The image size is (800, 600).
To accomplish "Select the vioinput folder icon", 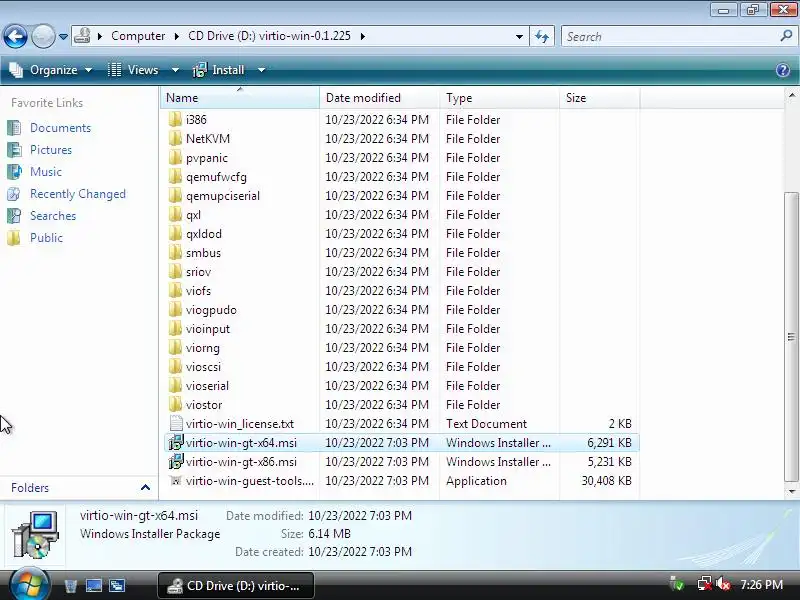I will pyautogui.click(x=175, y=329).
